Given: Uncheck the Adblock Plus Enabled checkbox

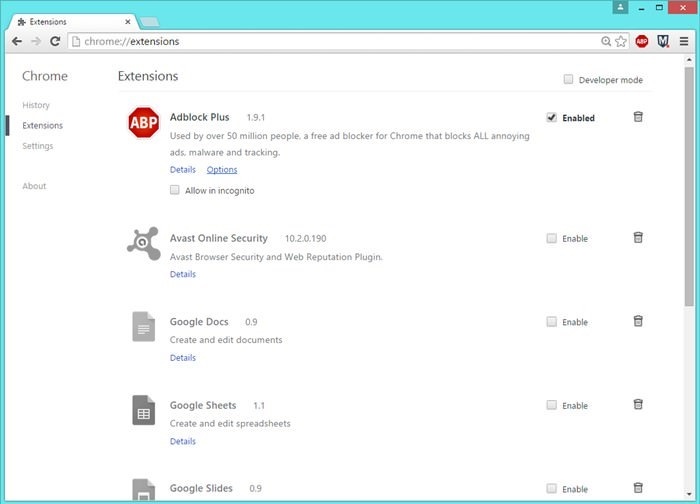Looking at the screenshot, I should [552, 117].
